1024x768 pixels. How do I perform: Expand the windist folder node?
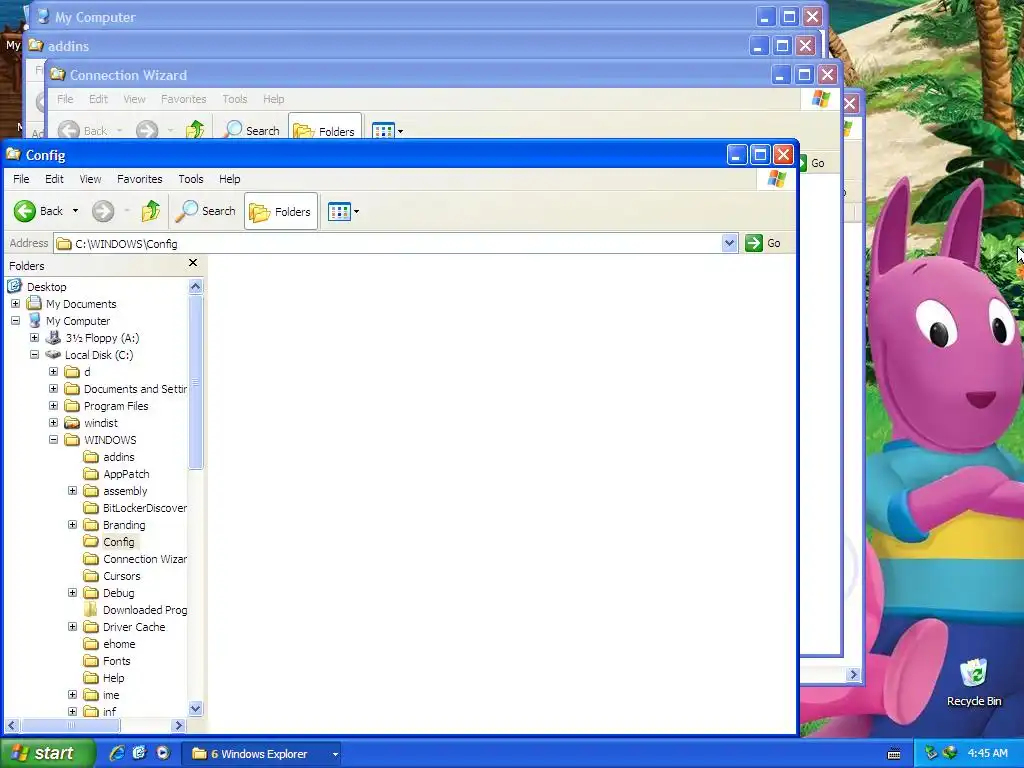click(54, 423)
